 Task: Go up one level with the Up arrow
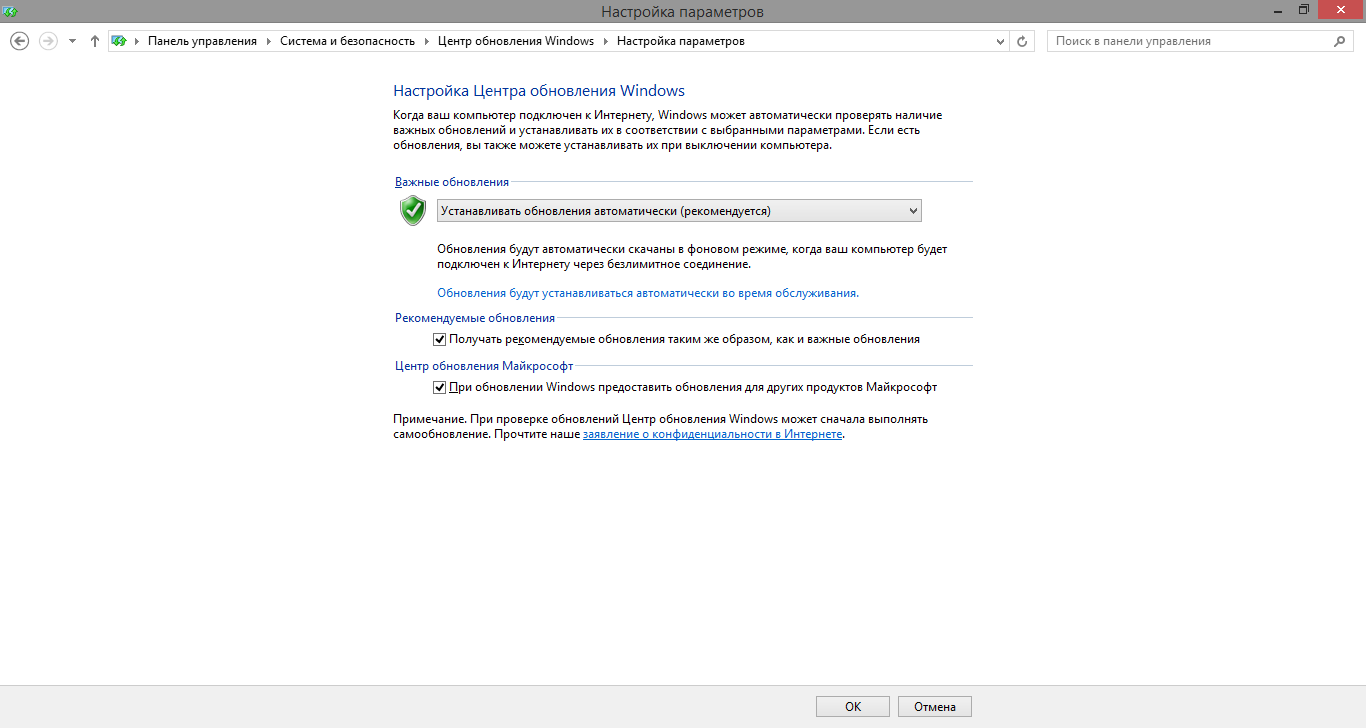[x=95, y=41]
